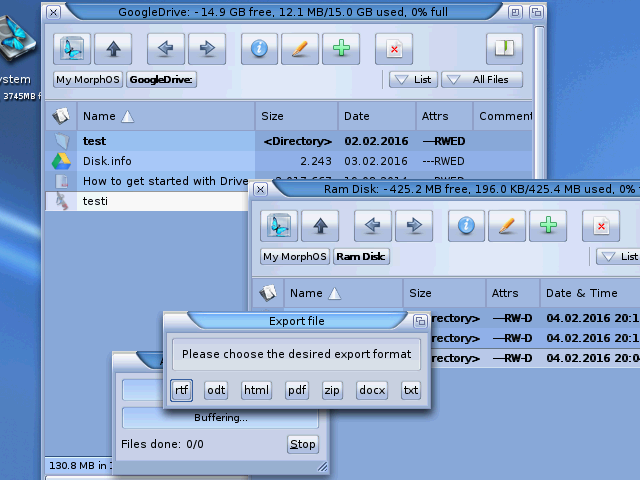
Task: Click the rename pencil icon in Ram Disk window
Action: [507, 226]
